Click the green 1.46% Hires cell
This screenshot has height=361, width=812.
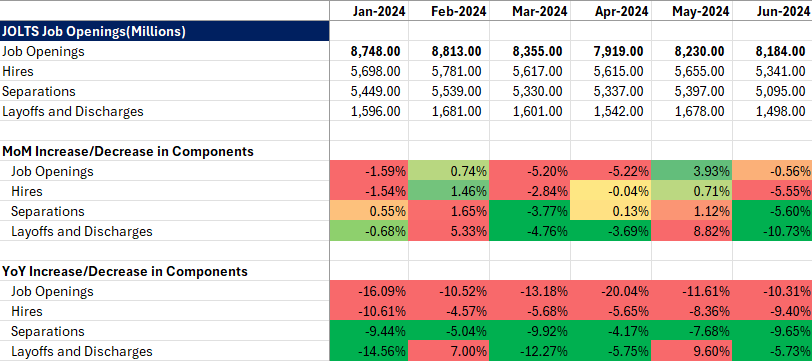tap(449, 191)
